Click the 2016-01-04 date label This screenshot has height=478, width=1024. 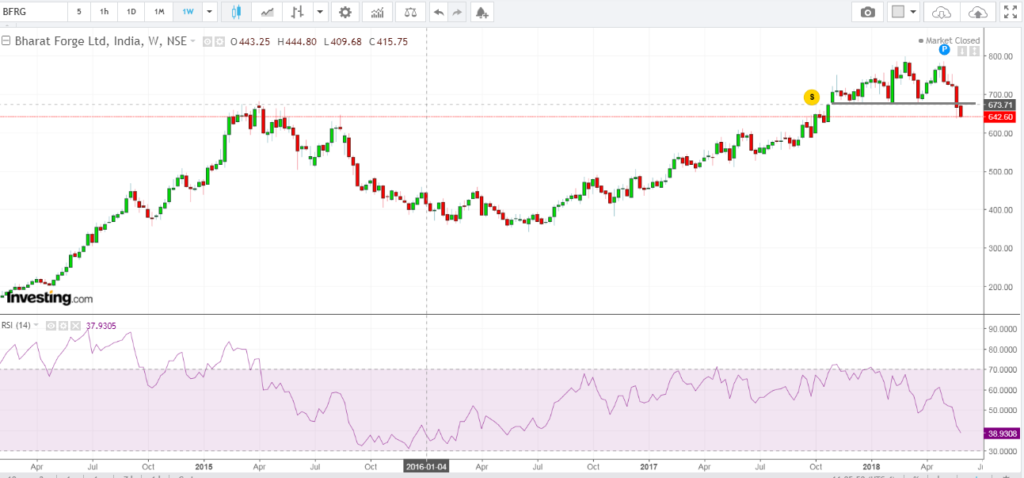click(426, 467)
